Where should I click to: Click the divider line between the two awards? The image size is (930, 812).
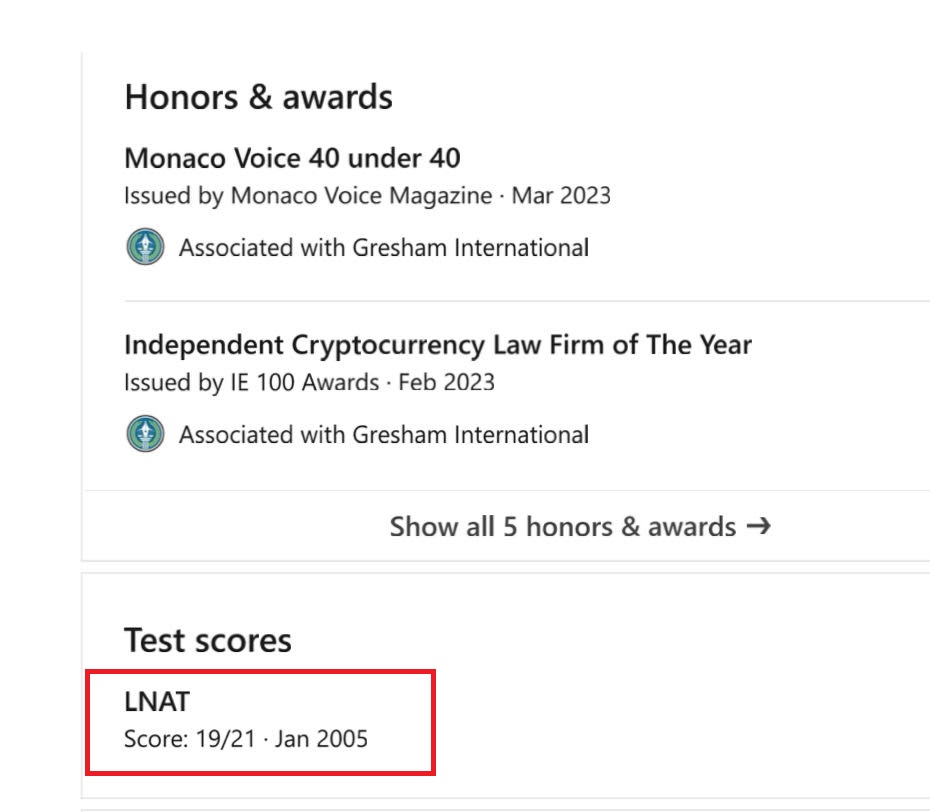coord(527,301)
